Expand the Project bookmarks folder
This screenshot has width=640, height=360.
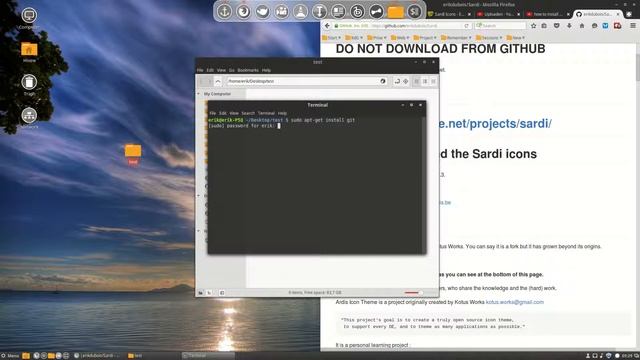pyautogui.click(x=424, y=38)
